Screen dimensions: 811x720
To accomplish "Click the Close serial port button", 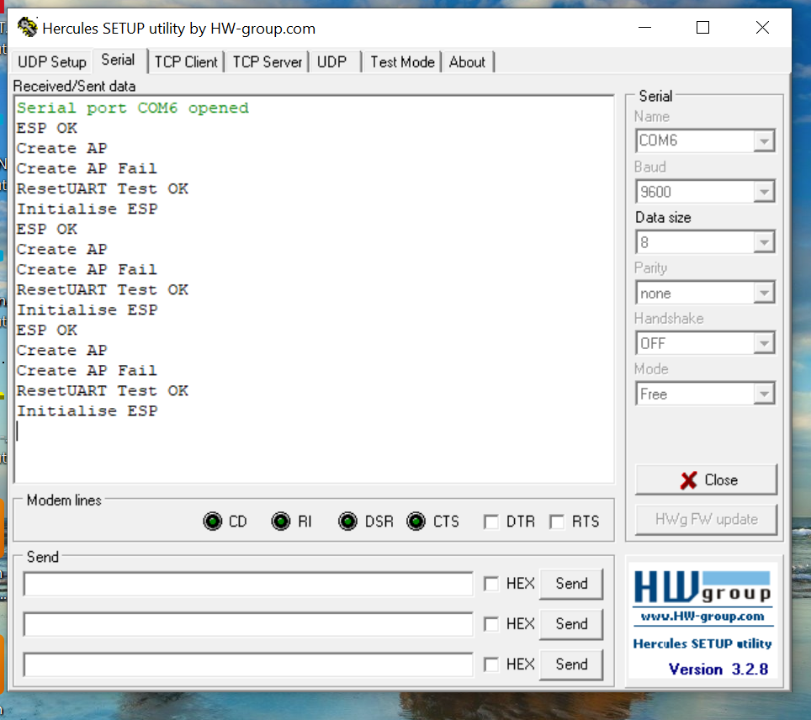I will coord(706,480).
